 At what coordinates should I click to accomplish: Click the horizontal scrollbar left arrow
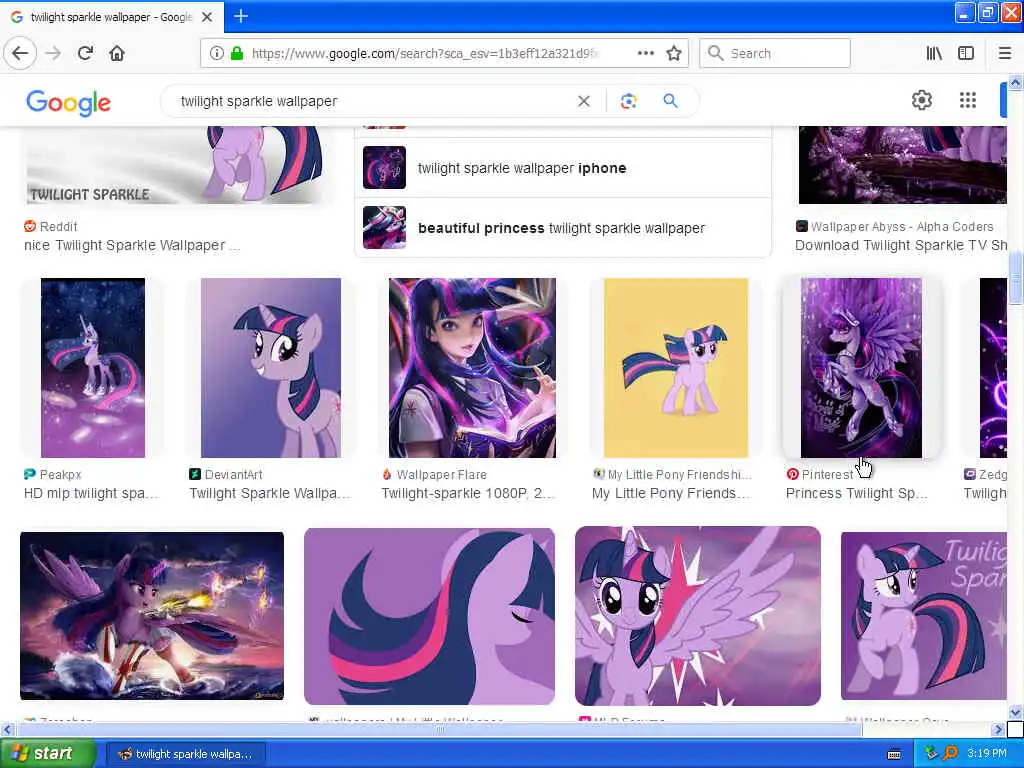tap(7, 729)
